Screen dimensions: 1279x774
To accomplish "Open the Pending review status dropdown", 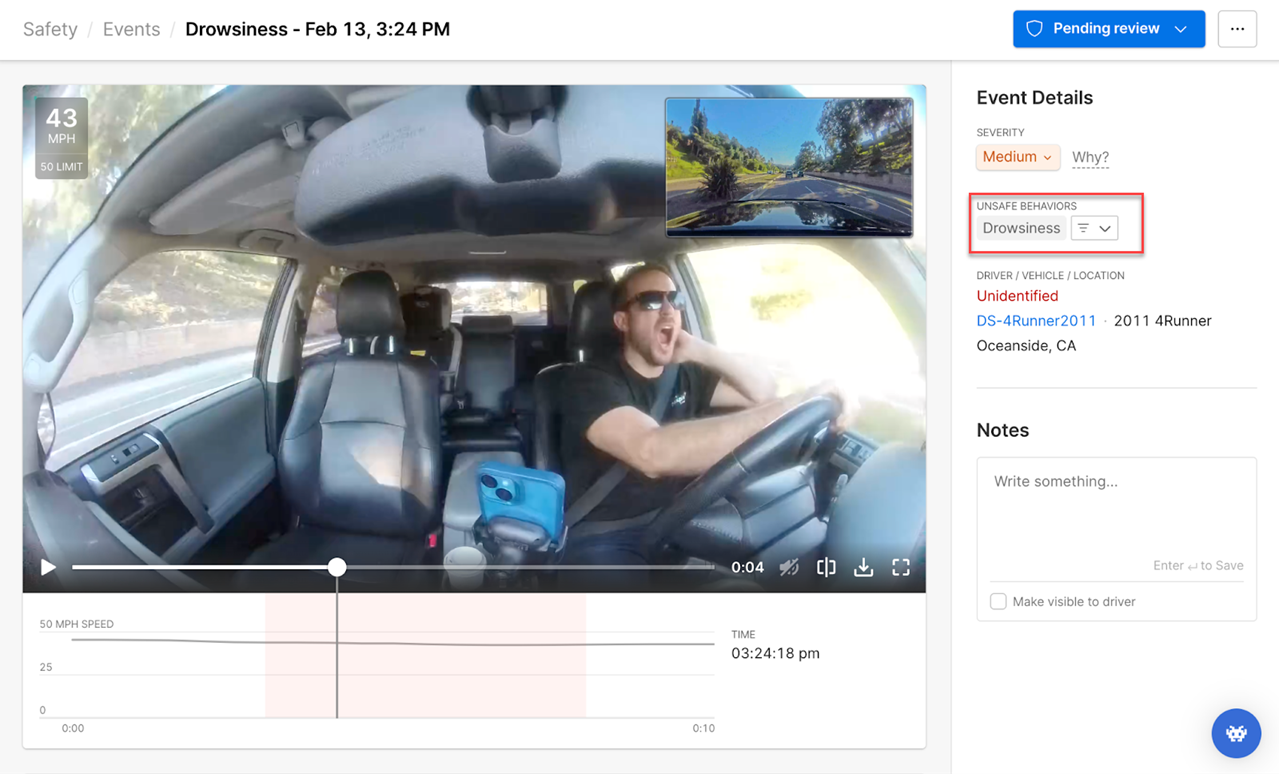I will (1108, 29).
